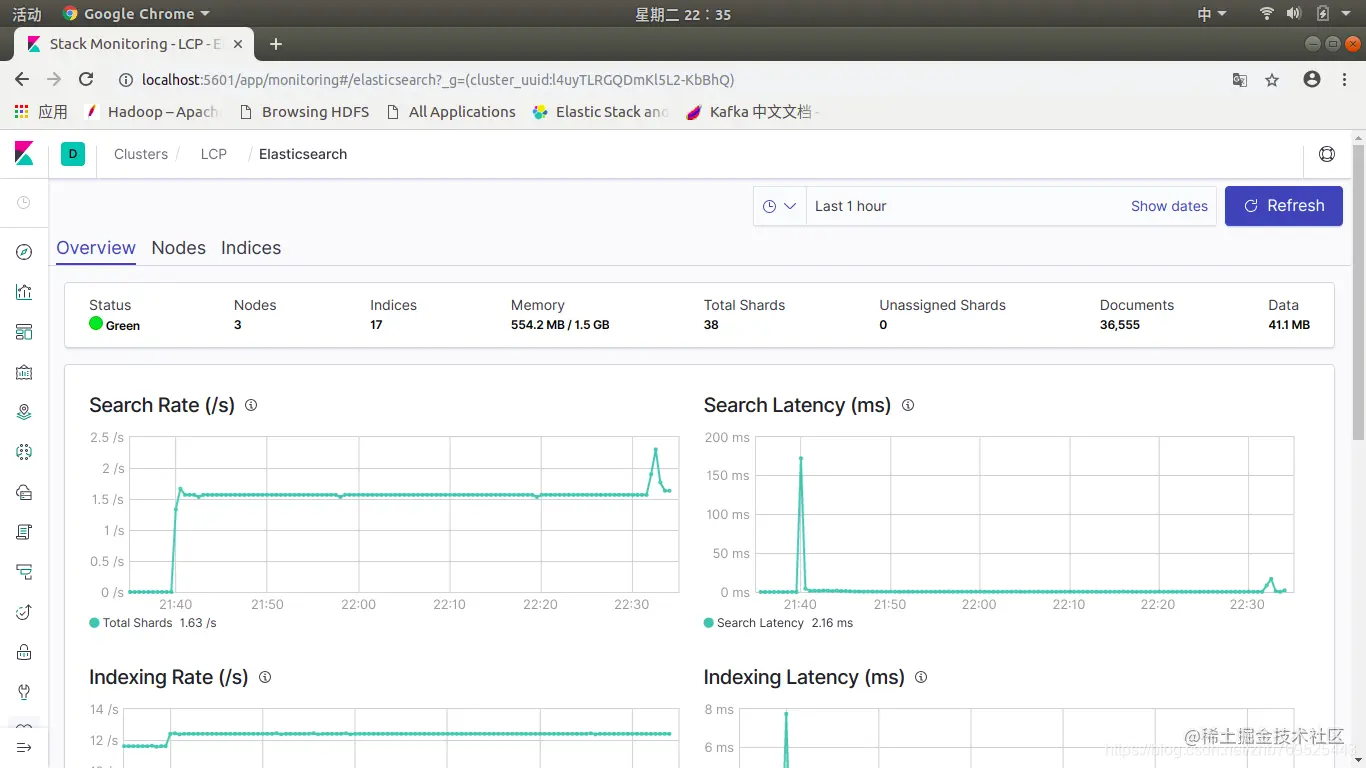Click the Chrome address bar URL
1366x768 pixels.
tap(438, 80)
